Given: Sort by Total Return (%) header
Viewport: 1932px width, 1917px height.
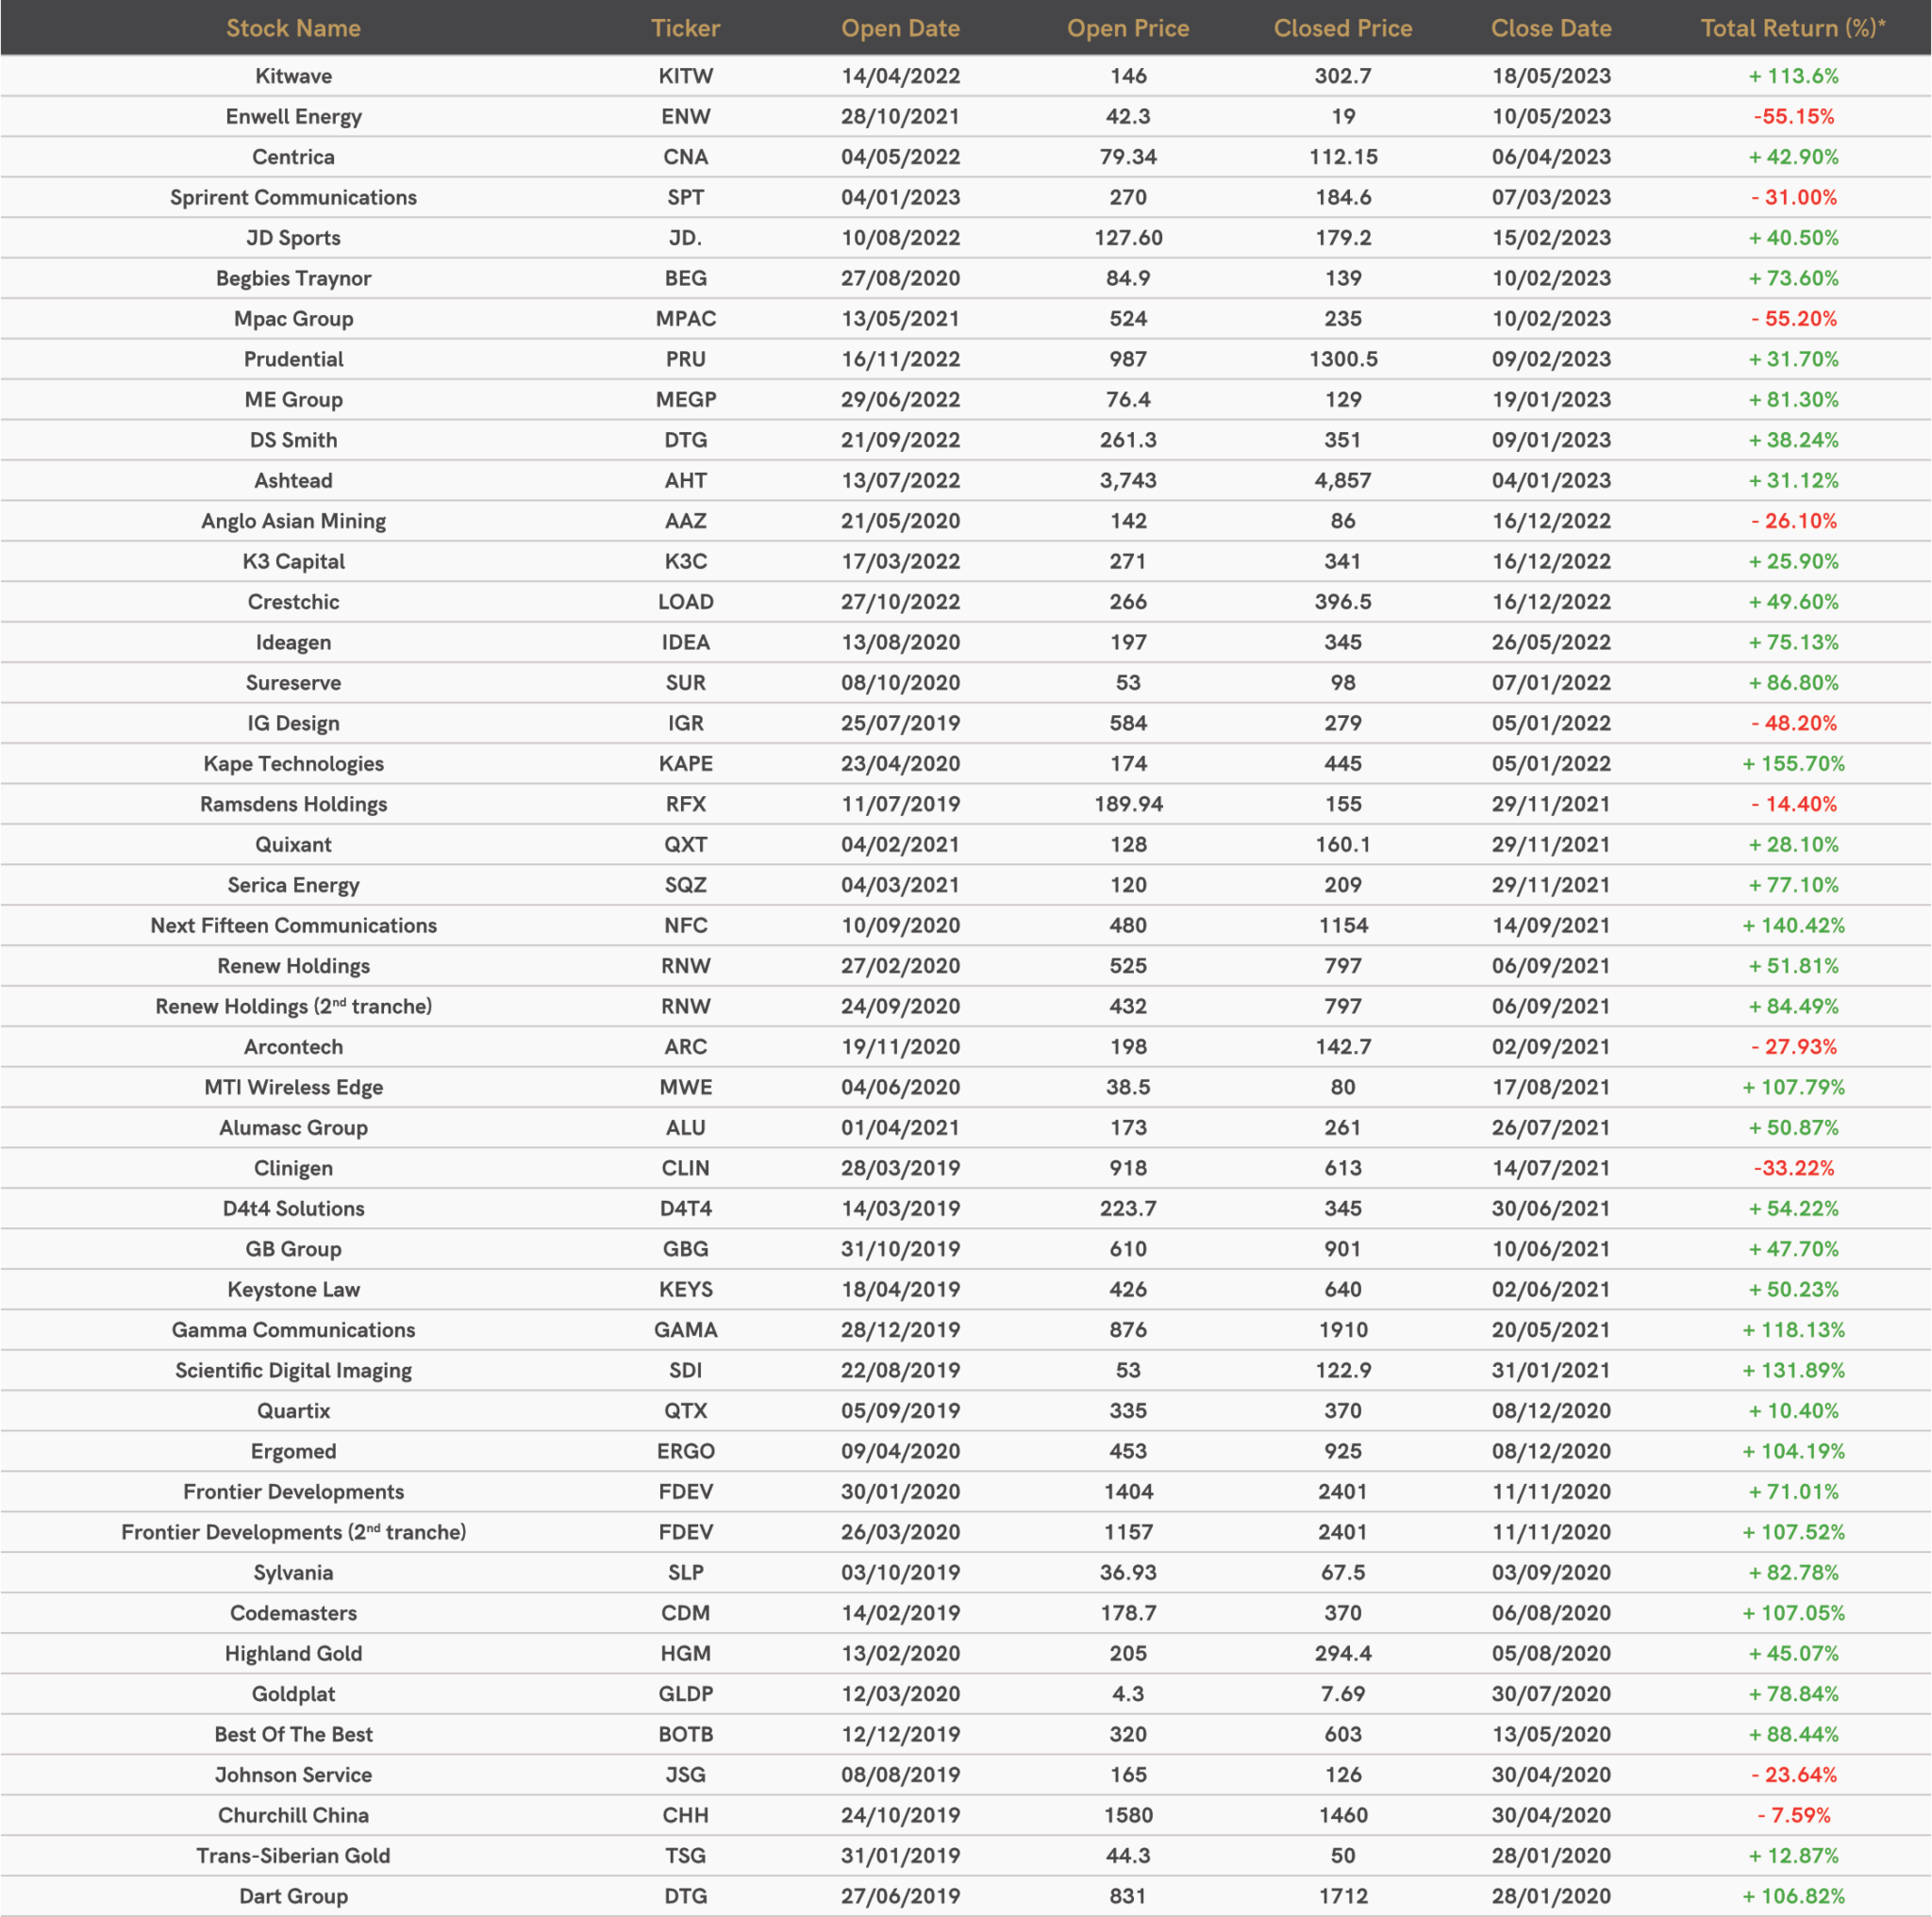Looking at the screenshot, I should coord(1792,28).
